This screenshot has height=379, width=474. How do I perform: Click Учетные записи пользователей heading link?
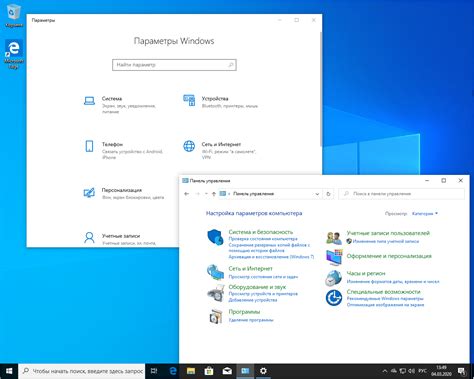pyautogui.click(x=388, y=233)
